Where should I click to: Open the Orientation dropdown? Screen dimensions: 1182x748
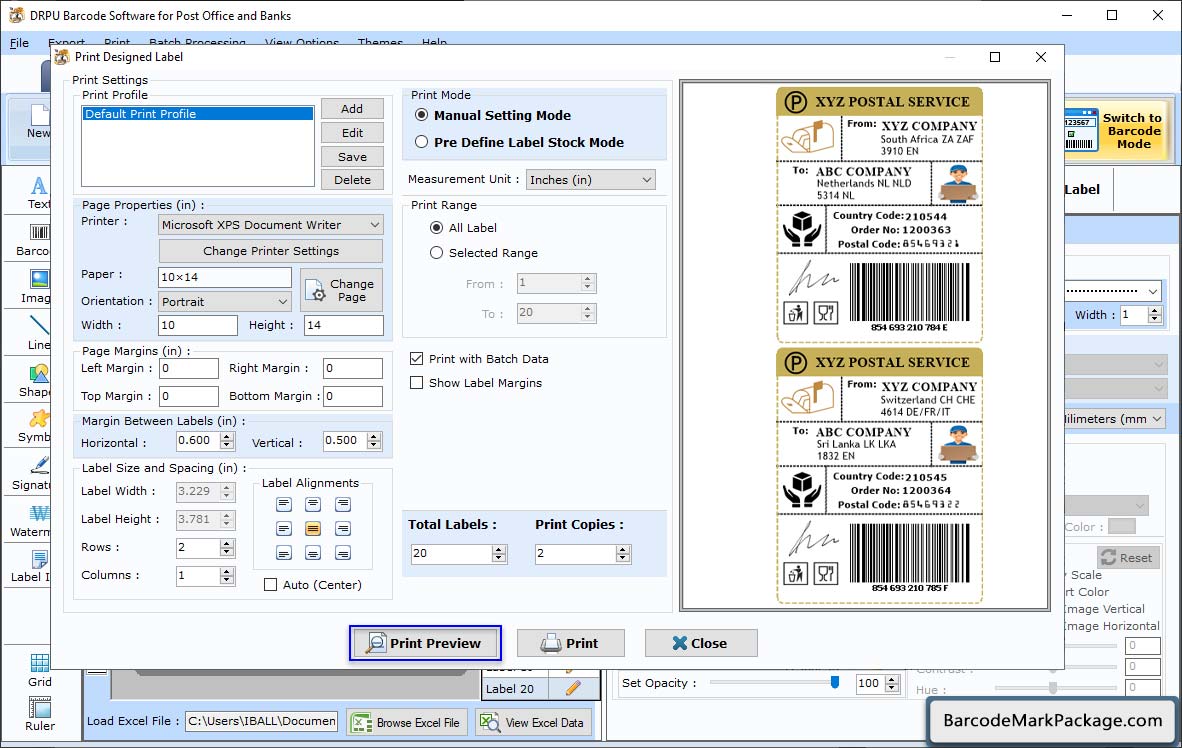pyautogui.click(x=225, y=302)
